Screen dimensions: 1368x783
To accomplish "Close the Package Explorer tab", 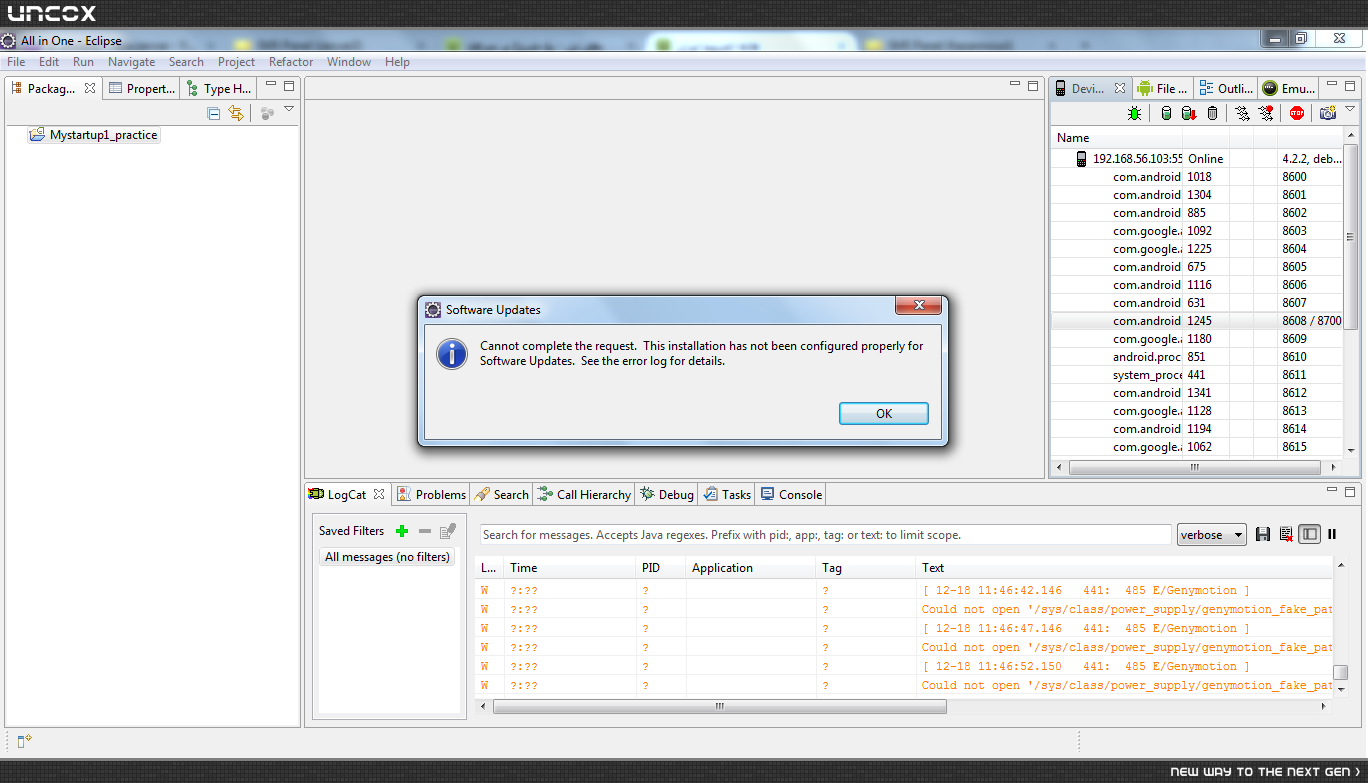I will [90, 88].
